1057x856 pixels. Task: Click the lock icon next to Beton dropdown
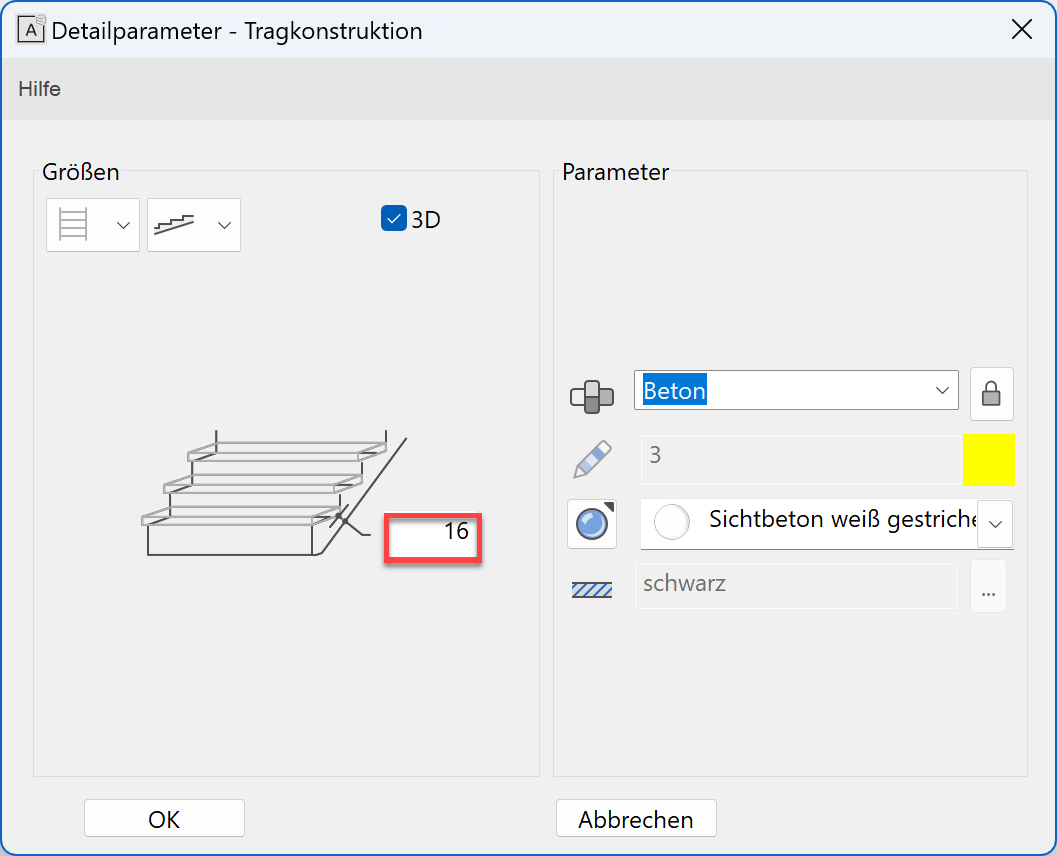991,393
